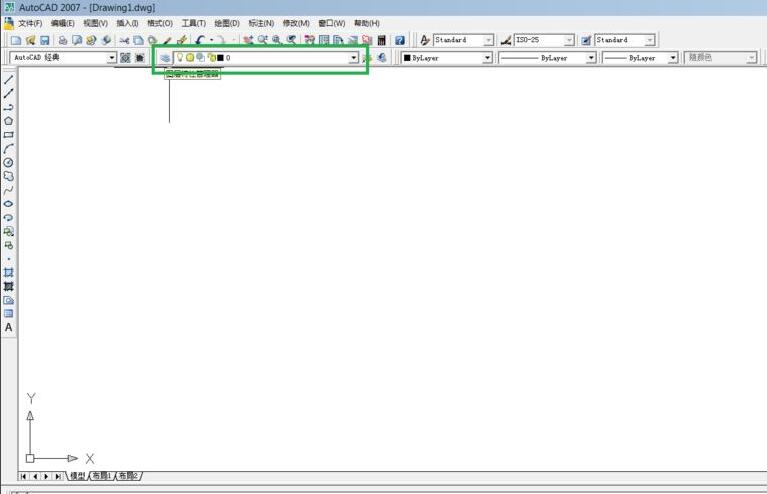Viewport: 767px width, 494px height.
Task: Select the Polygon tool
Action: tap(8, 121)
